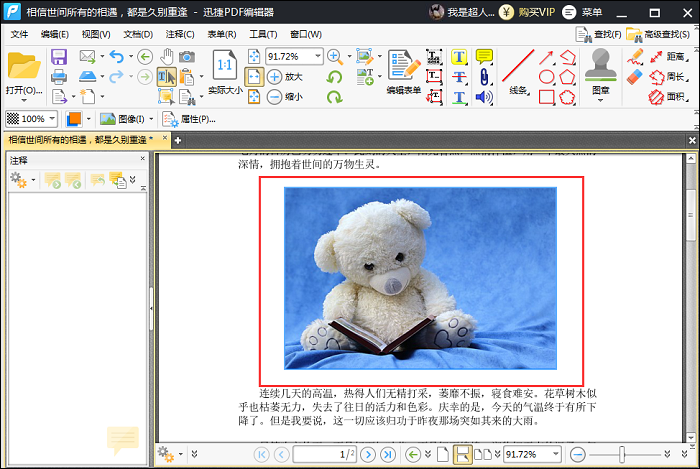This screenshot has width=700, height=469.
Task: Open the 属性(P)... properties button
Action: click(189, 119)
